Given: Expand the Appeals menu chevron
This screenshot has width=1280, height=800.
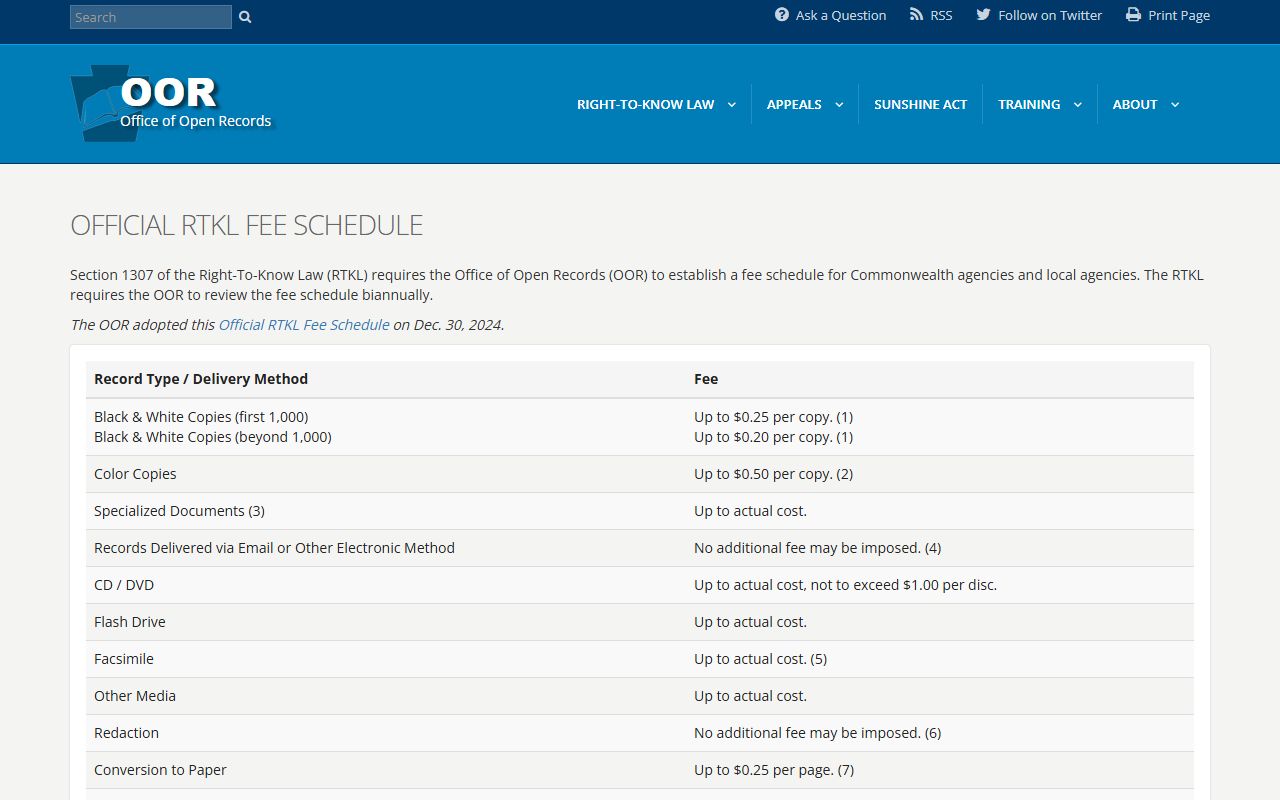Looking at the screenshot, I should pyautogui.click(x=839, y=105).
